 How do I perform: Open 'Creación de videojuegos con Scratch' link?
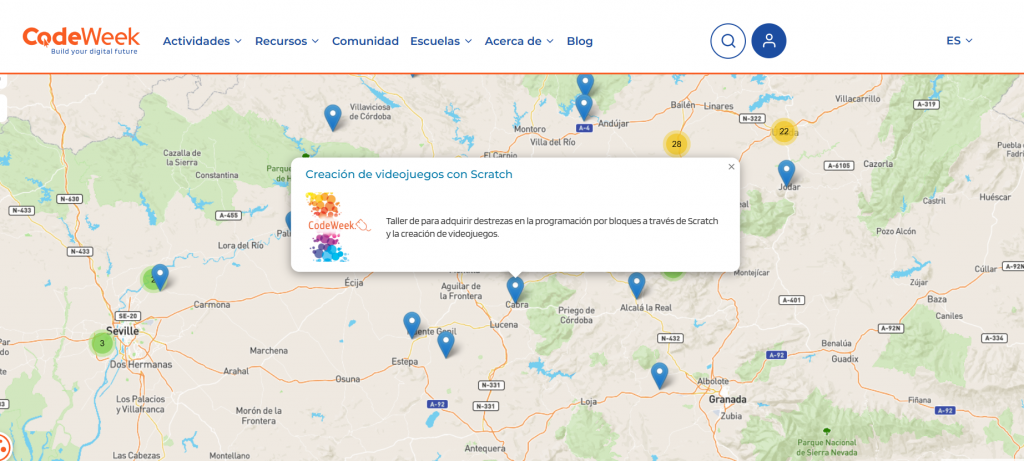pyautogui.click(x=408, y=174)
